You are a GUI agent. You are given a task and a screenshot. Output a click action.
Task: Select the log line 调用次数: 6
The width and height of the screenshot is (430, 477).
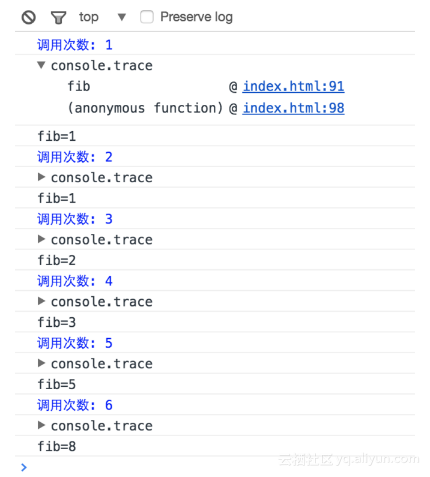click(x=215, y=405)
